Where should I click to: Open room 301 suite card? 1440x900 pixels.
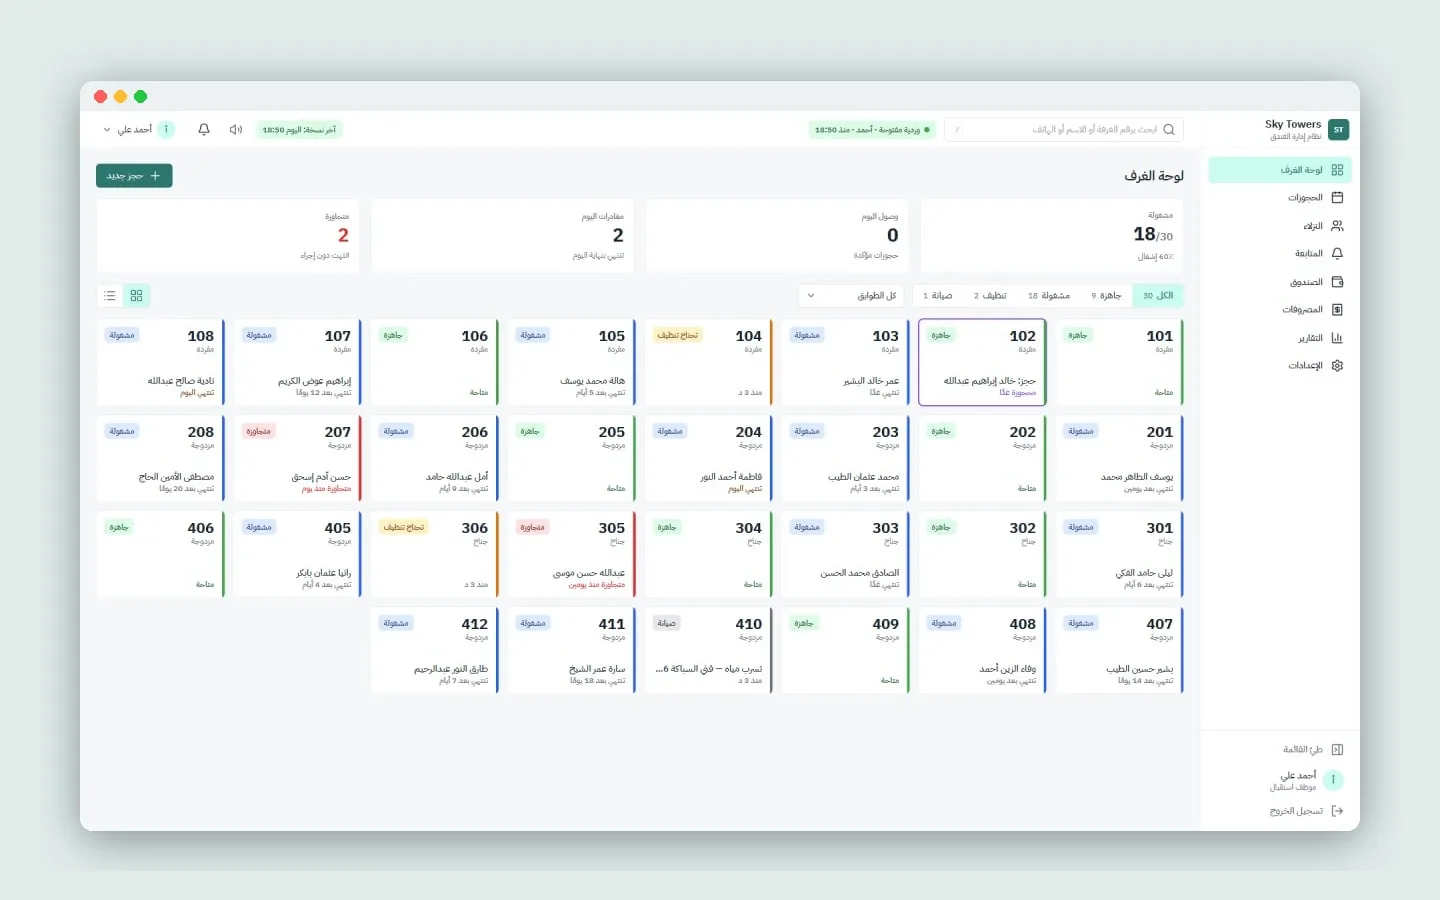[1119, 554]
